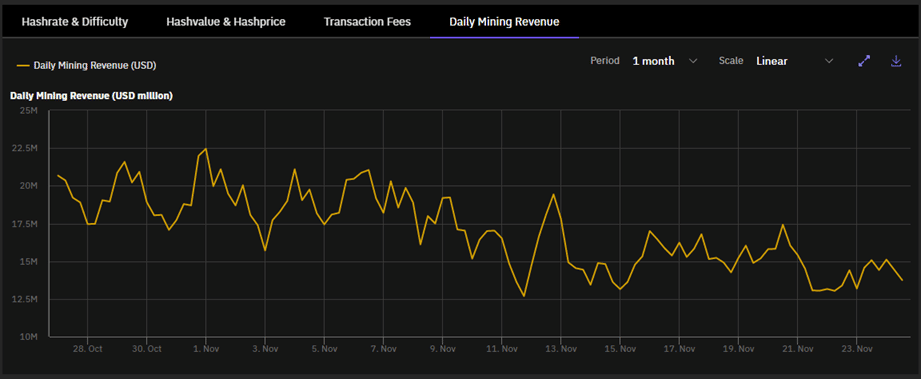Click the chart title Daily Mining Revenue (USD million)
Image resolution: width=921 pixels, height=379 pixels.
click(x=91, y=96)
